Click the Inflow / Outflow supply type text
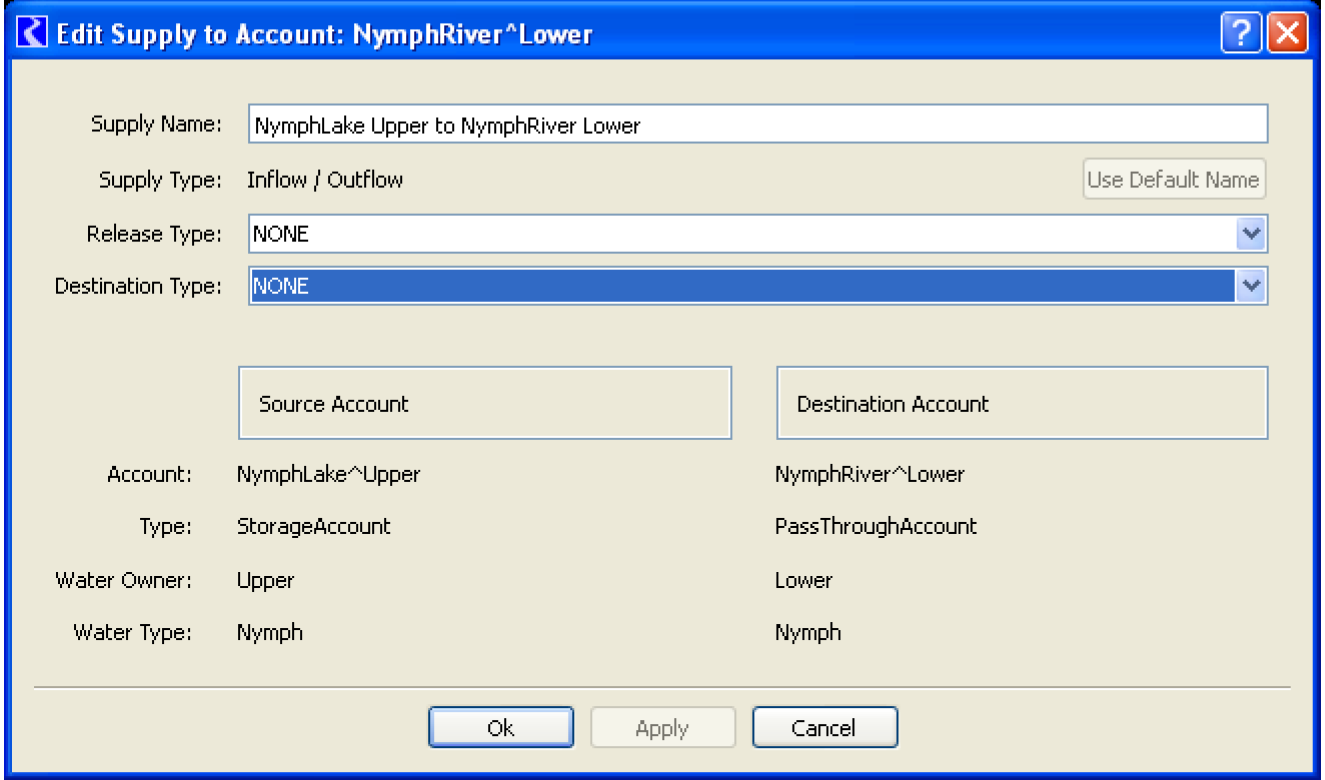 (325, 180)
